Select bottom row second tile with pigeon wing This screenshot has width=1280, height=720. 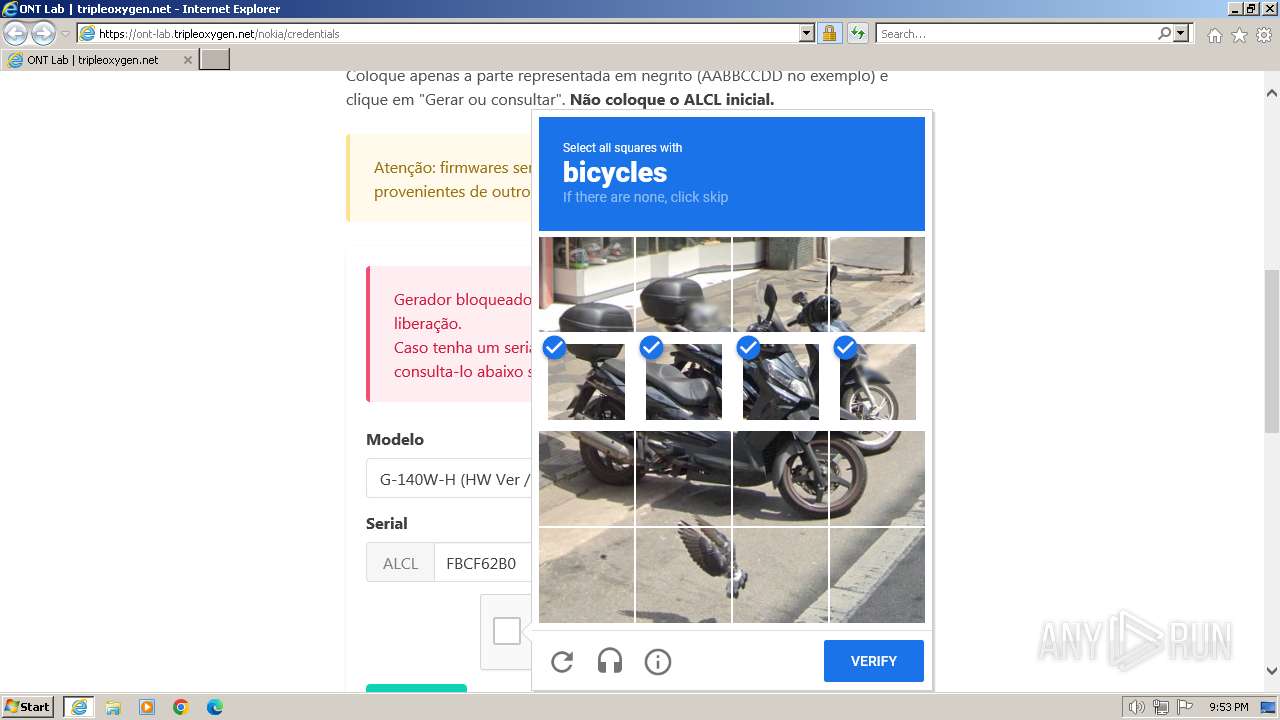coord(683,575)
